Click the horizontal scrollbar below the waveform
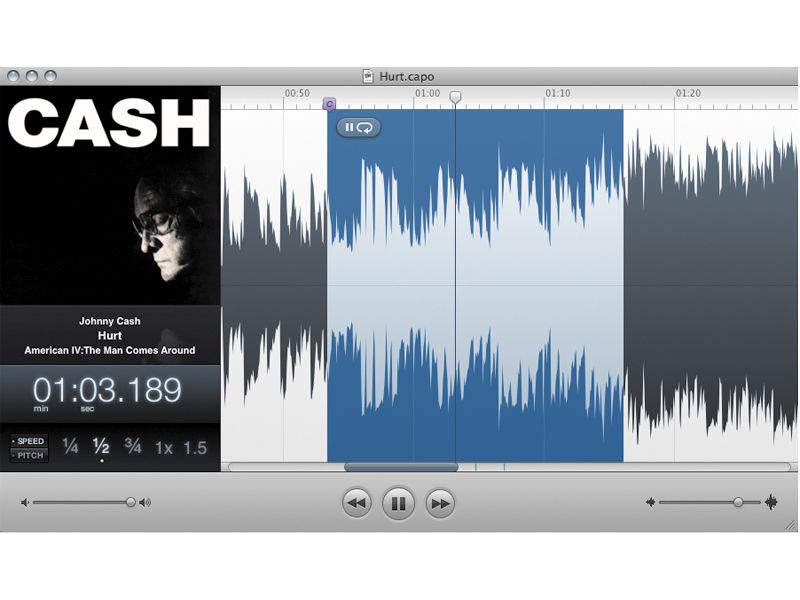This screenshot has width=800, height=600. [x=400, y=468]
